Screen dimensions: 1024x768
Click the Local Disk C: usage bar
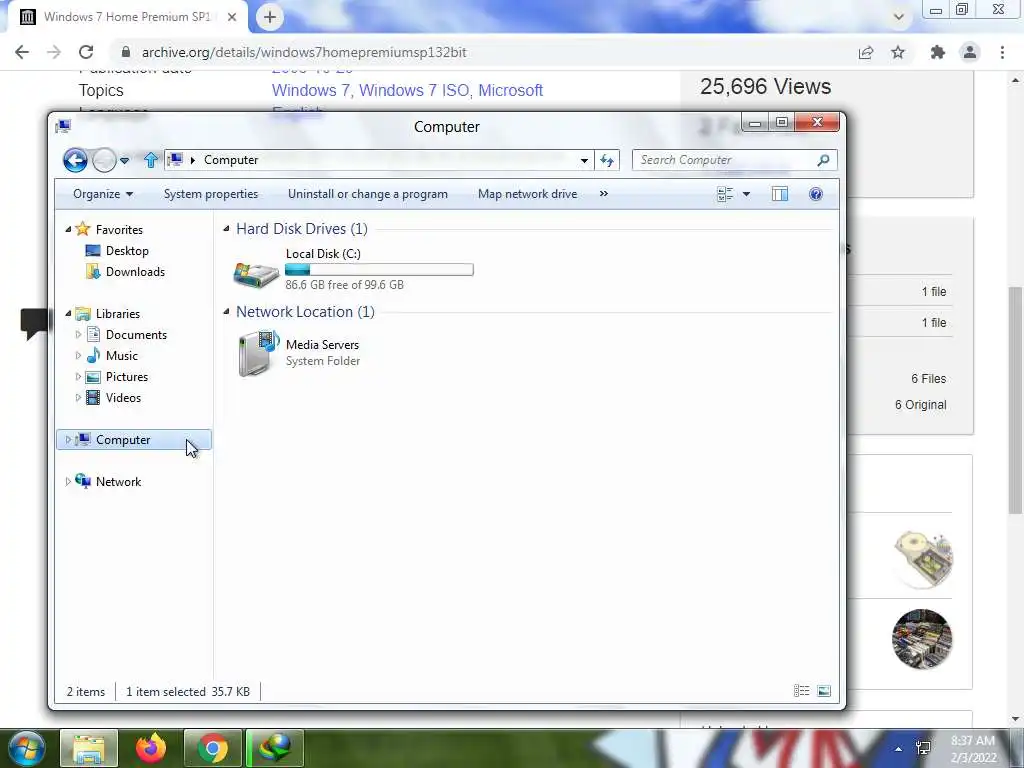(379, 270)
